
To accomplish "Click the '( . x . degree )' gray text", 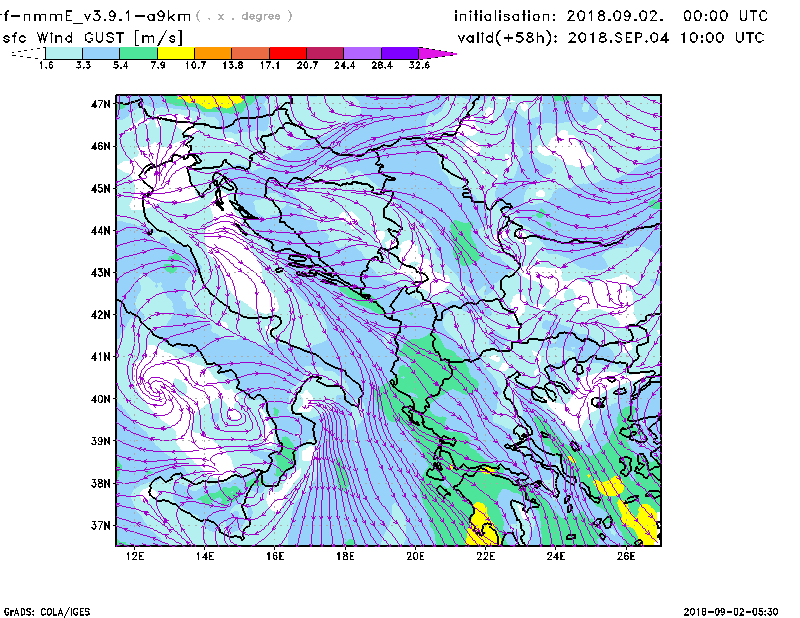I will click(x=244, y=16).
